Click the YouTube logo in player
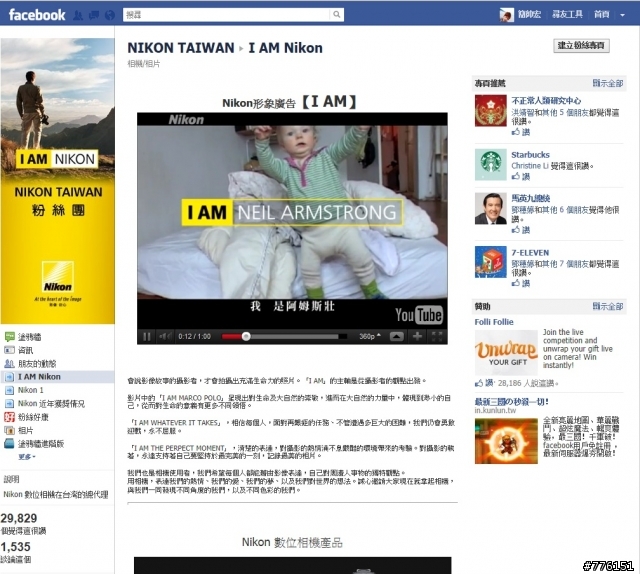 tap(419, 315)
